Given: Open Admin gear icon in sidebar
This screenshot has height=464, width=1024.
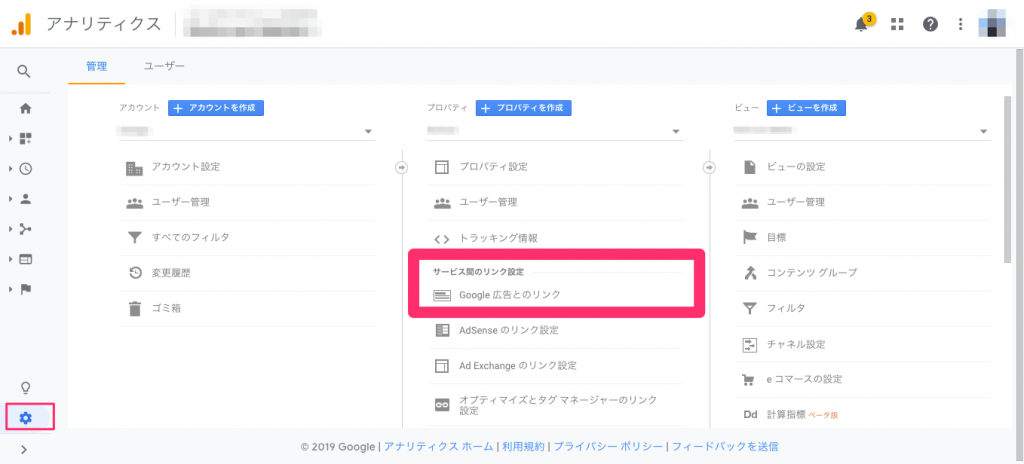Looking at the screenshot, I should [x=25, y=418].
